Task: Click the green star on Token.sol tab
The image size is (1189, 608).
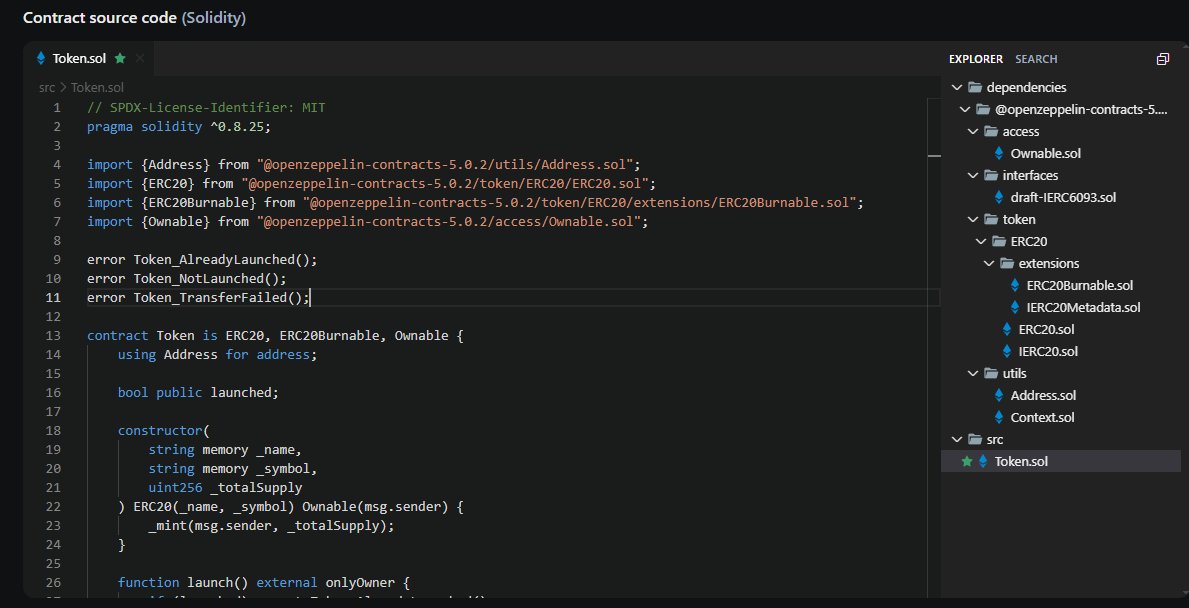Action: point(120,58)
